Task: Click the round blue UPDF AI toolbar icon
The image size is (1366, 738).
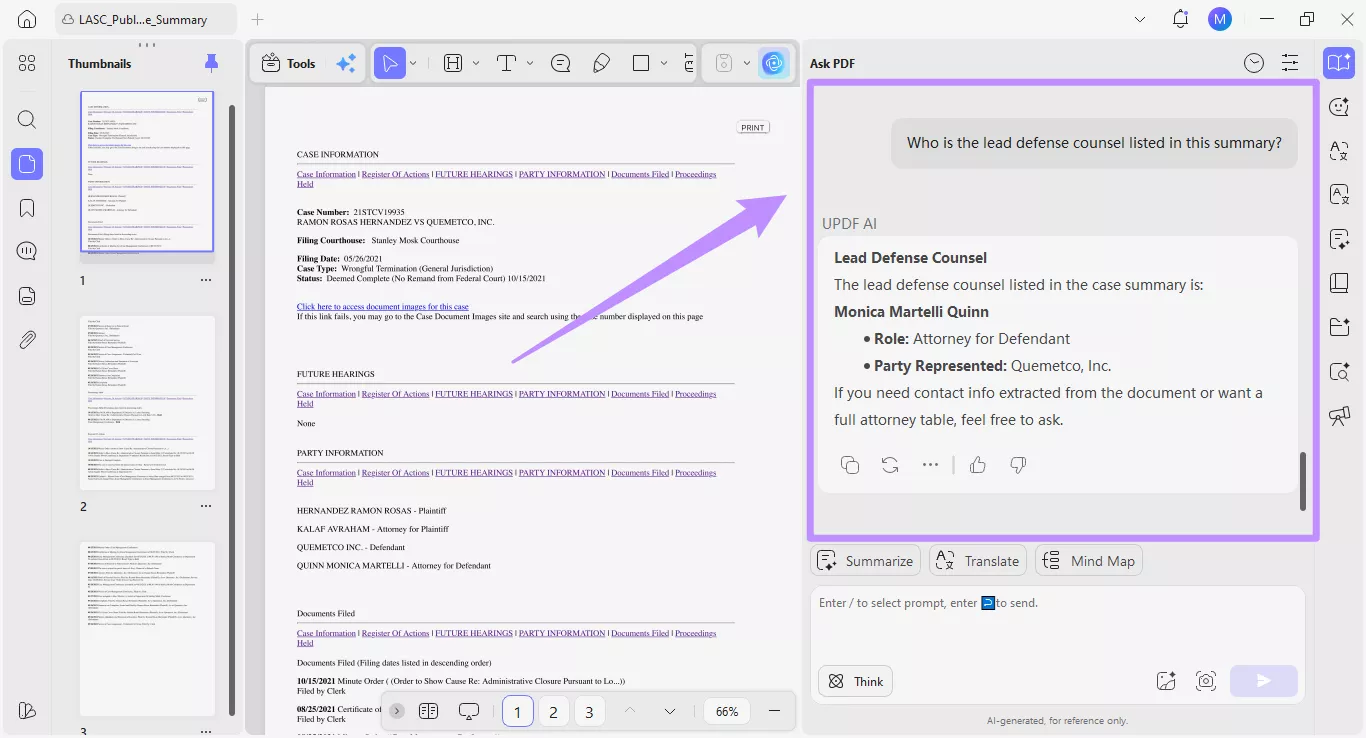Action: pos(772,63)
